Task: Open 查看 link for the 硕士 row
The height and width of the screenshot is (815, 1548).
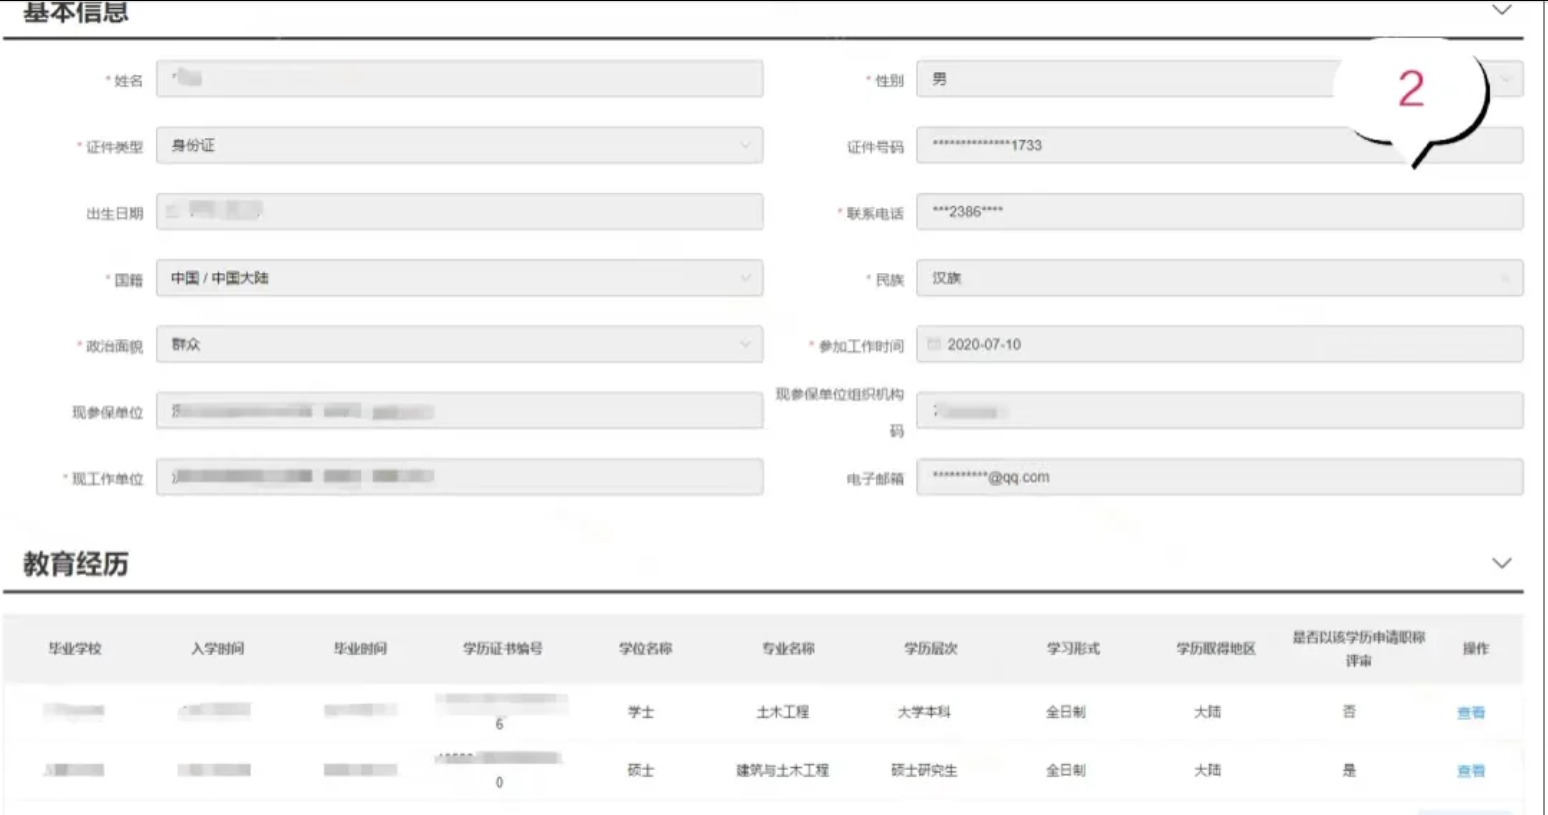Action: (1470, 771)
